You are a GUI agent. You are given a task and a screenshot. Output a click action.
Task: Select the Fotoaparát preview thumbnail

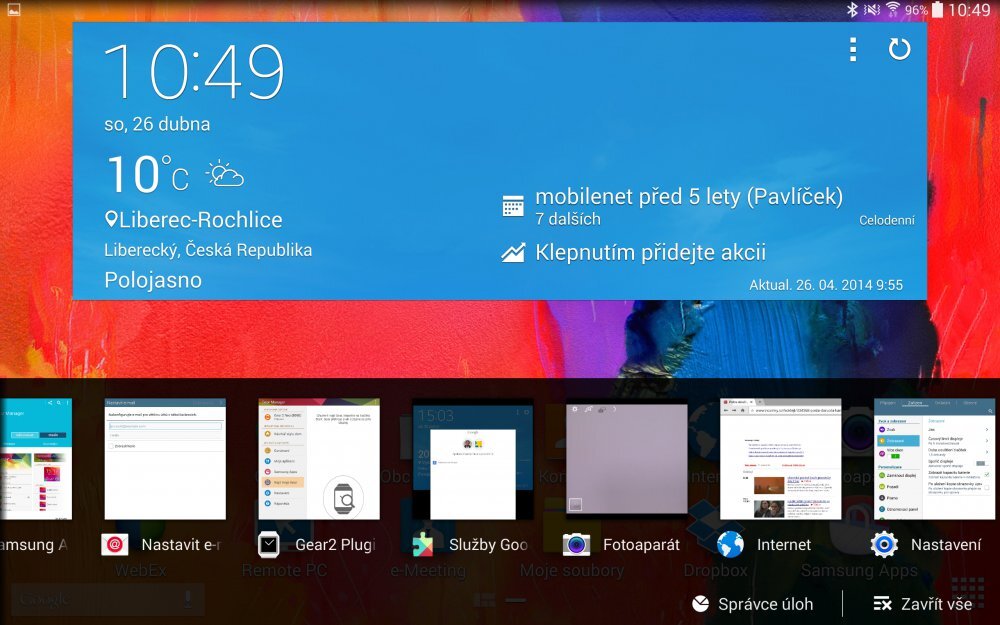click(625, 459)
